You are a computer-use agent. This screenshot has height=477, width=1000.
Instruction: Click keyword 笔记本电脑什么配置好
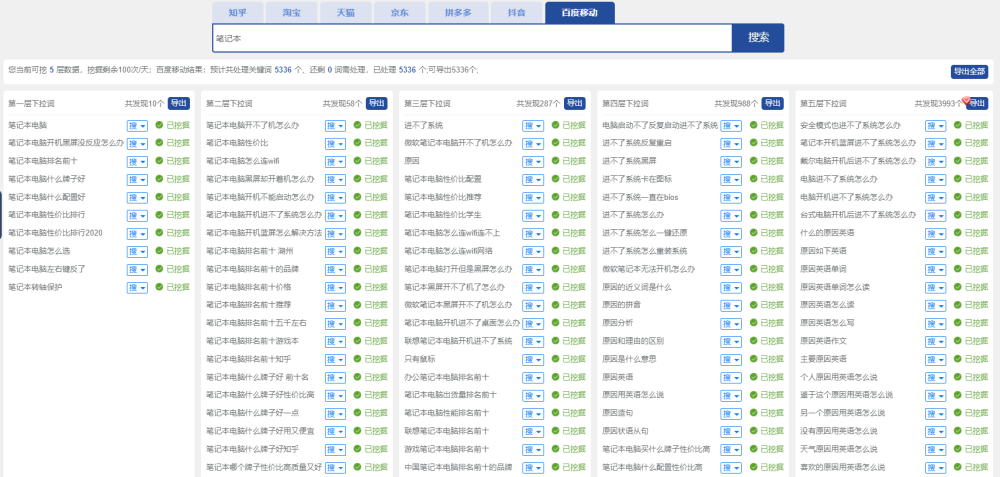[x=47, y=197]
